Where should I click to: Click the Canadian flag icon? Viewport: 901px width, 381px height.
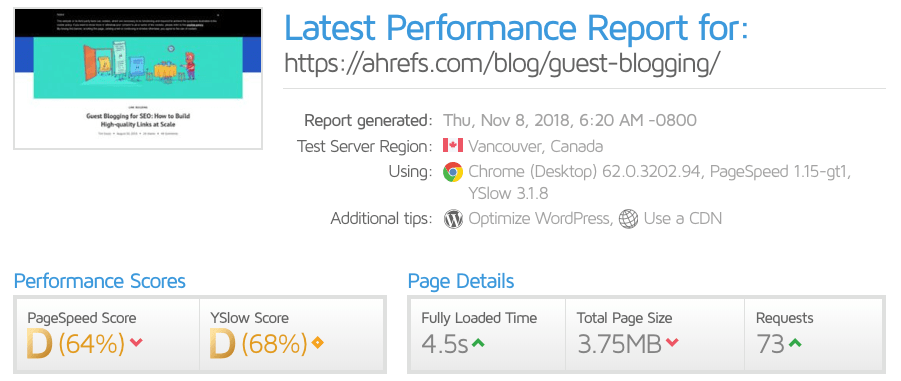coord(453,145)
